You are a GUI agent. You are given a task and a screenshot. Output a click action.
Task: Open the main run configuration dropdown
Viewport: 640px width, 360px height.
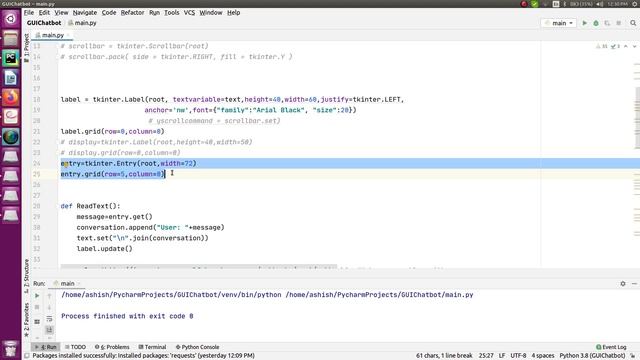559,23
